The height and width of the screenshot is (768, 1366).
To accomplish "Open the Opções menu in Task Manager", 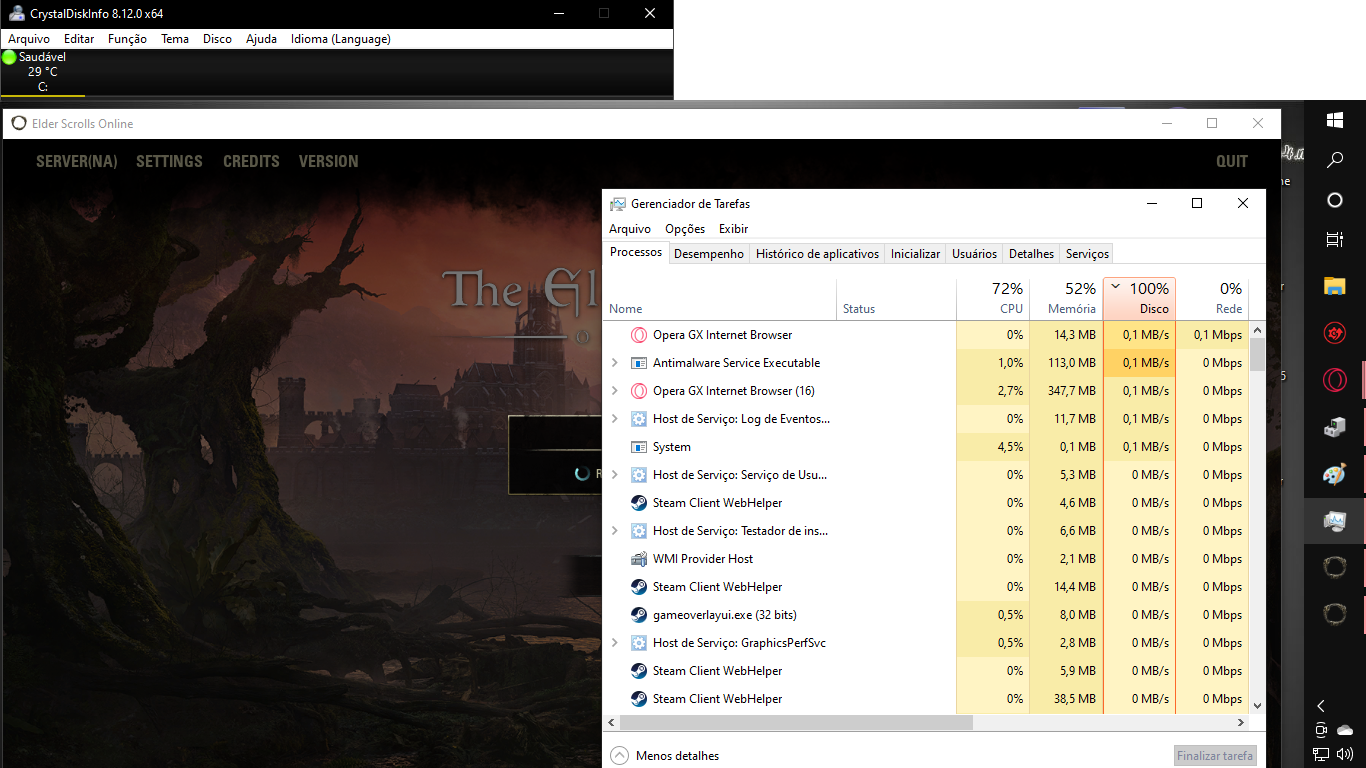I will (685, 229).
